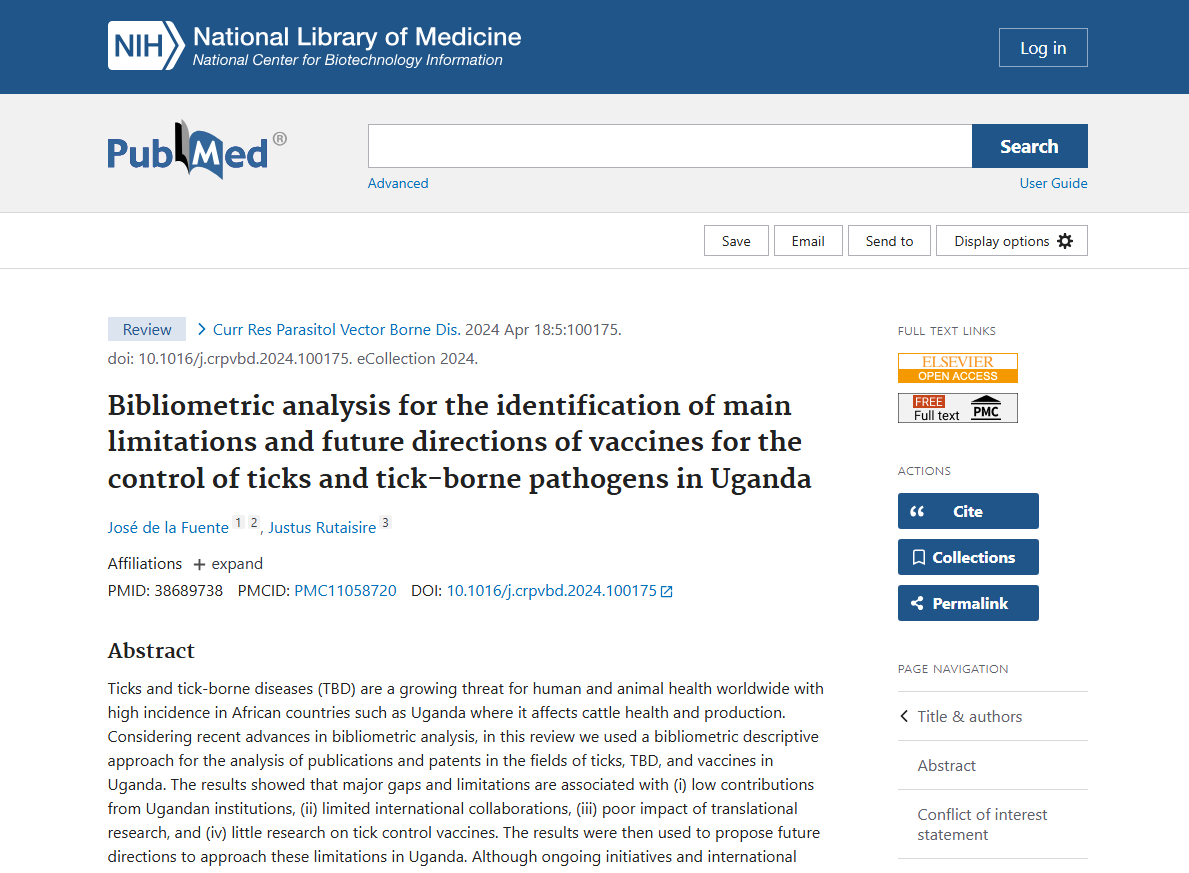
Task: Go to Abstract in page navigation
Action: (x=946, y=765)
